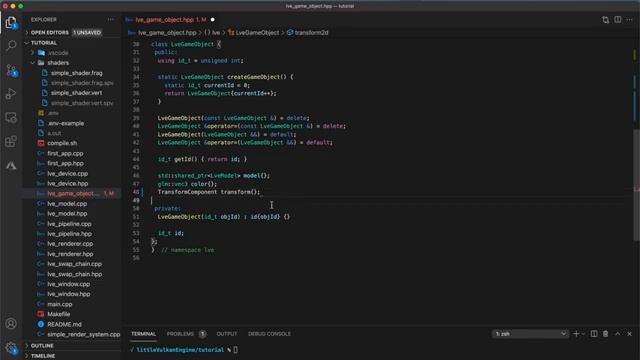The image size is (640, 360).
Task: Split the terminal panel
Action: tap(594, 334)
